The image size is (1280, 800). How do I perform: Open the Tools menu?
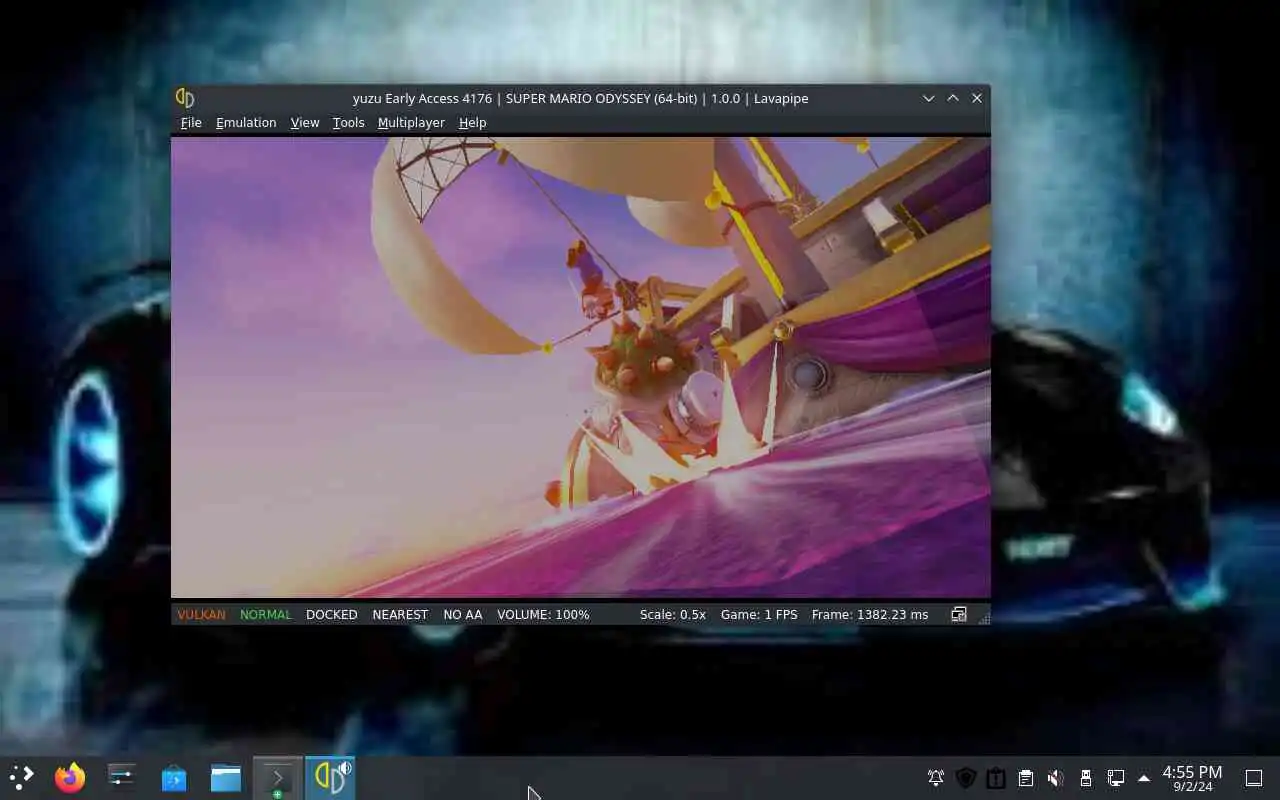[x=348, y=122]
